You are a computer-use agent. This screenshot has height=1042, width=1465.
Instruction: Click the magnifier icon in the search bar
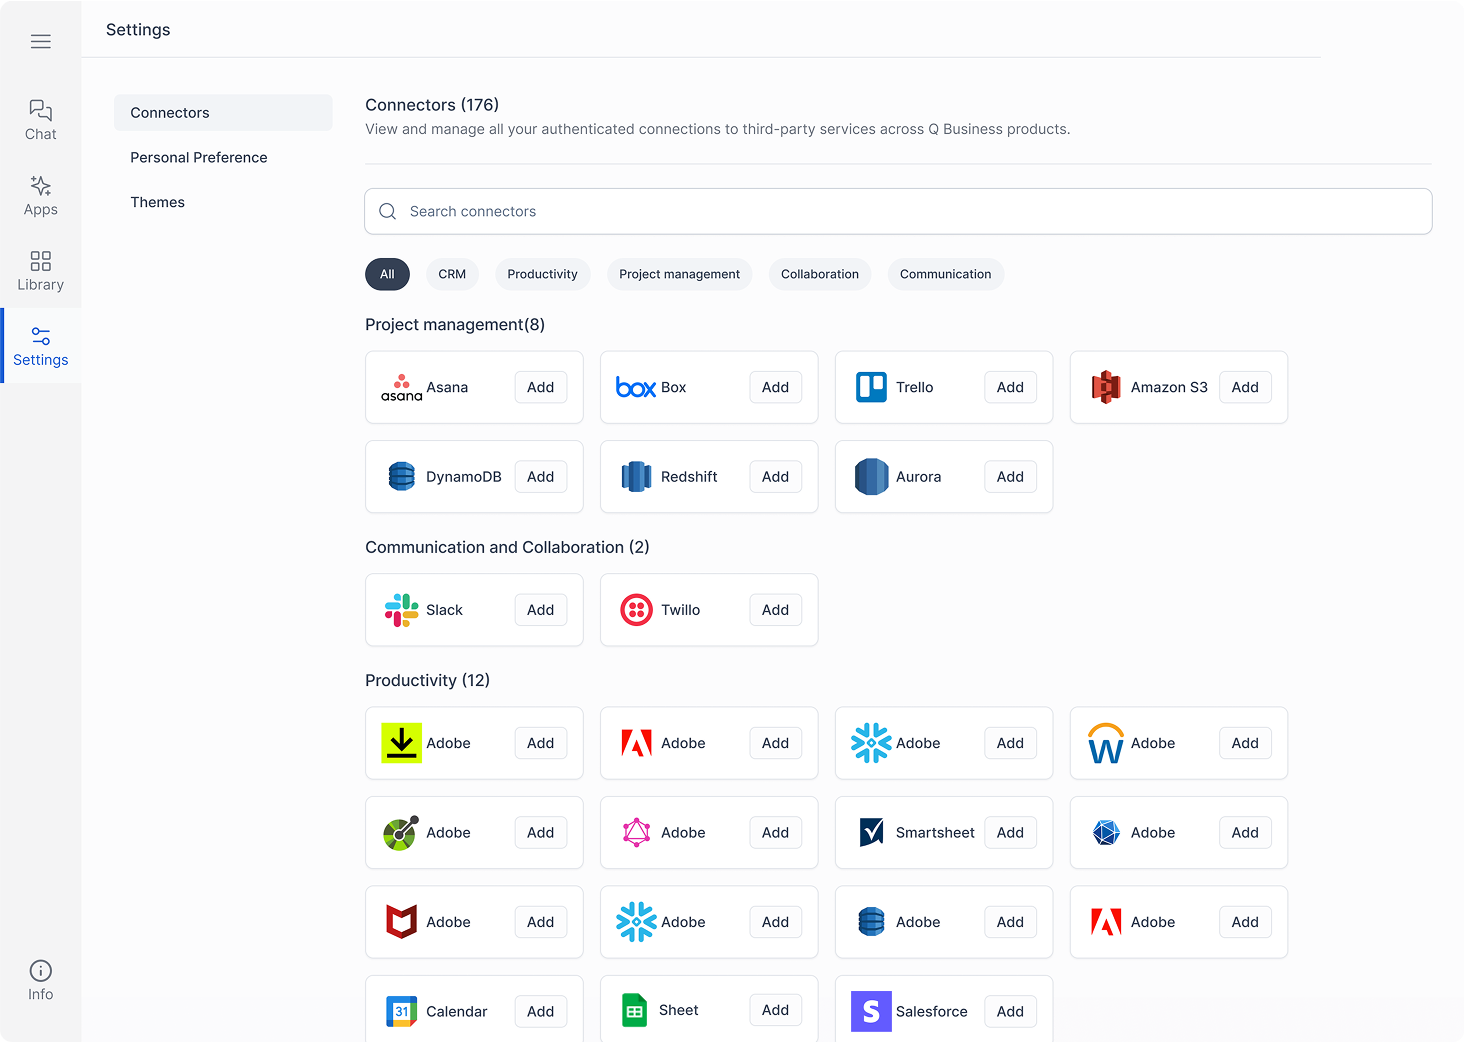pyautogui.click(x=388, y=211)
